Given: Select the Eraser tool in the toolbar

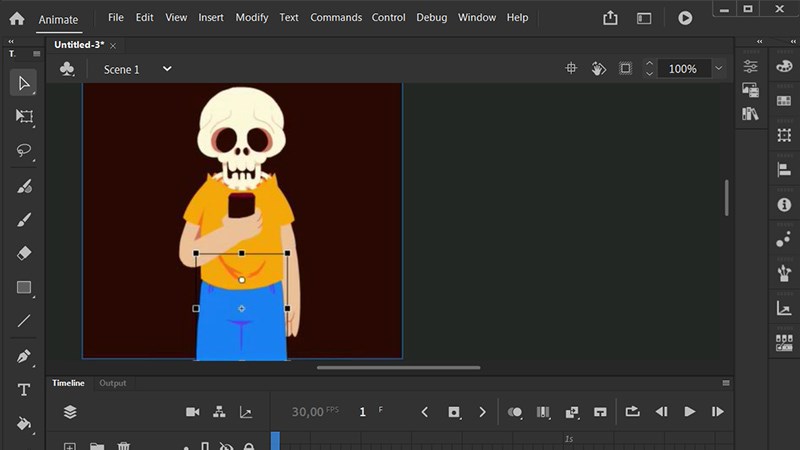Looking at the screenshot, I should 24,253.
